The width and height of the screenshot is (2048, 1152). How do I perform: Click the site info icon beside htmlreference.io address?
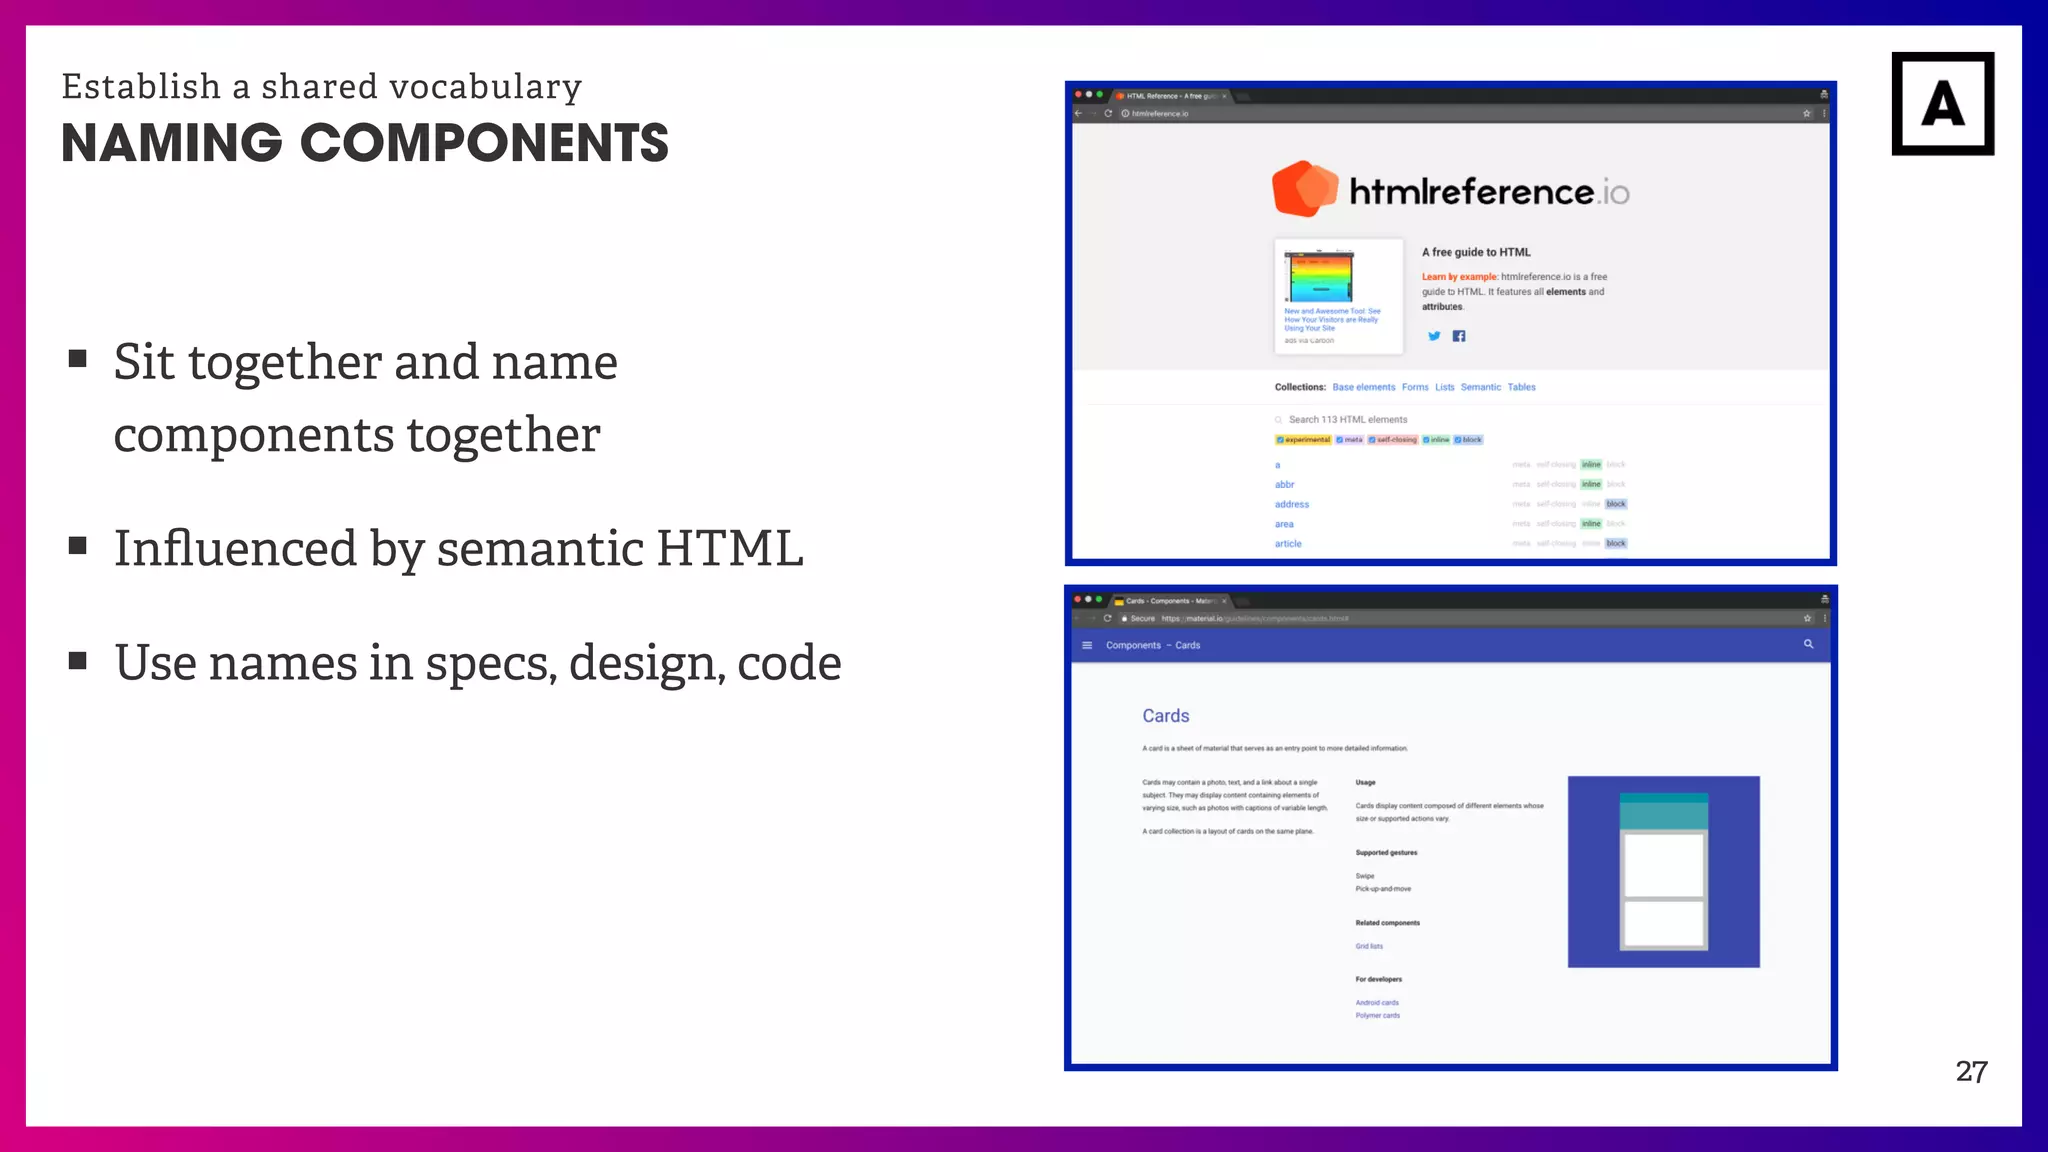pyautogui.click(x=1125, y=113)
